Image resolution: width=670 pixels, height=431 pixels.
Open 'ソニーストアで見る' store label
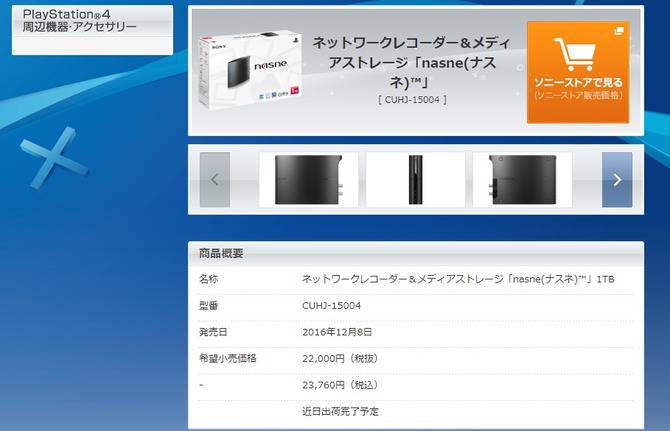pyautogui.click(x=578, y=82)
